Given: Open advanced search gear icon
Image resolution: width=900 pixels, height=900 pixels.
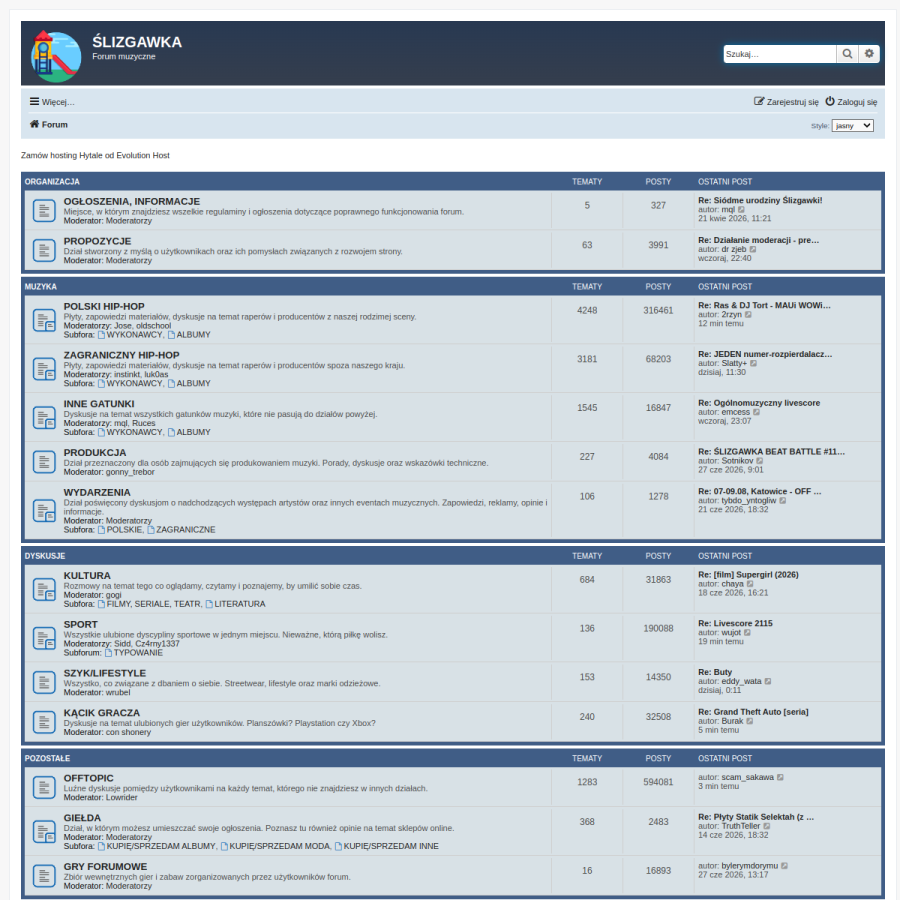Looking at the screenshot, I should (x=869, y=54).
